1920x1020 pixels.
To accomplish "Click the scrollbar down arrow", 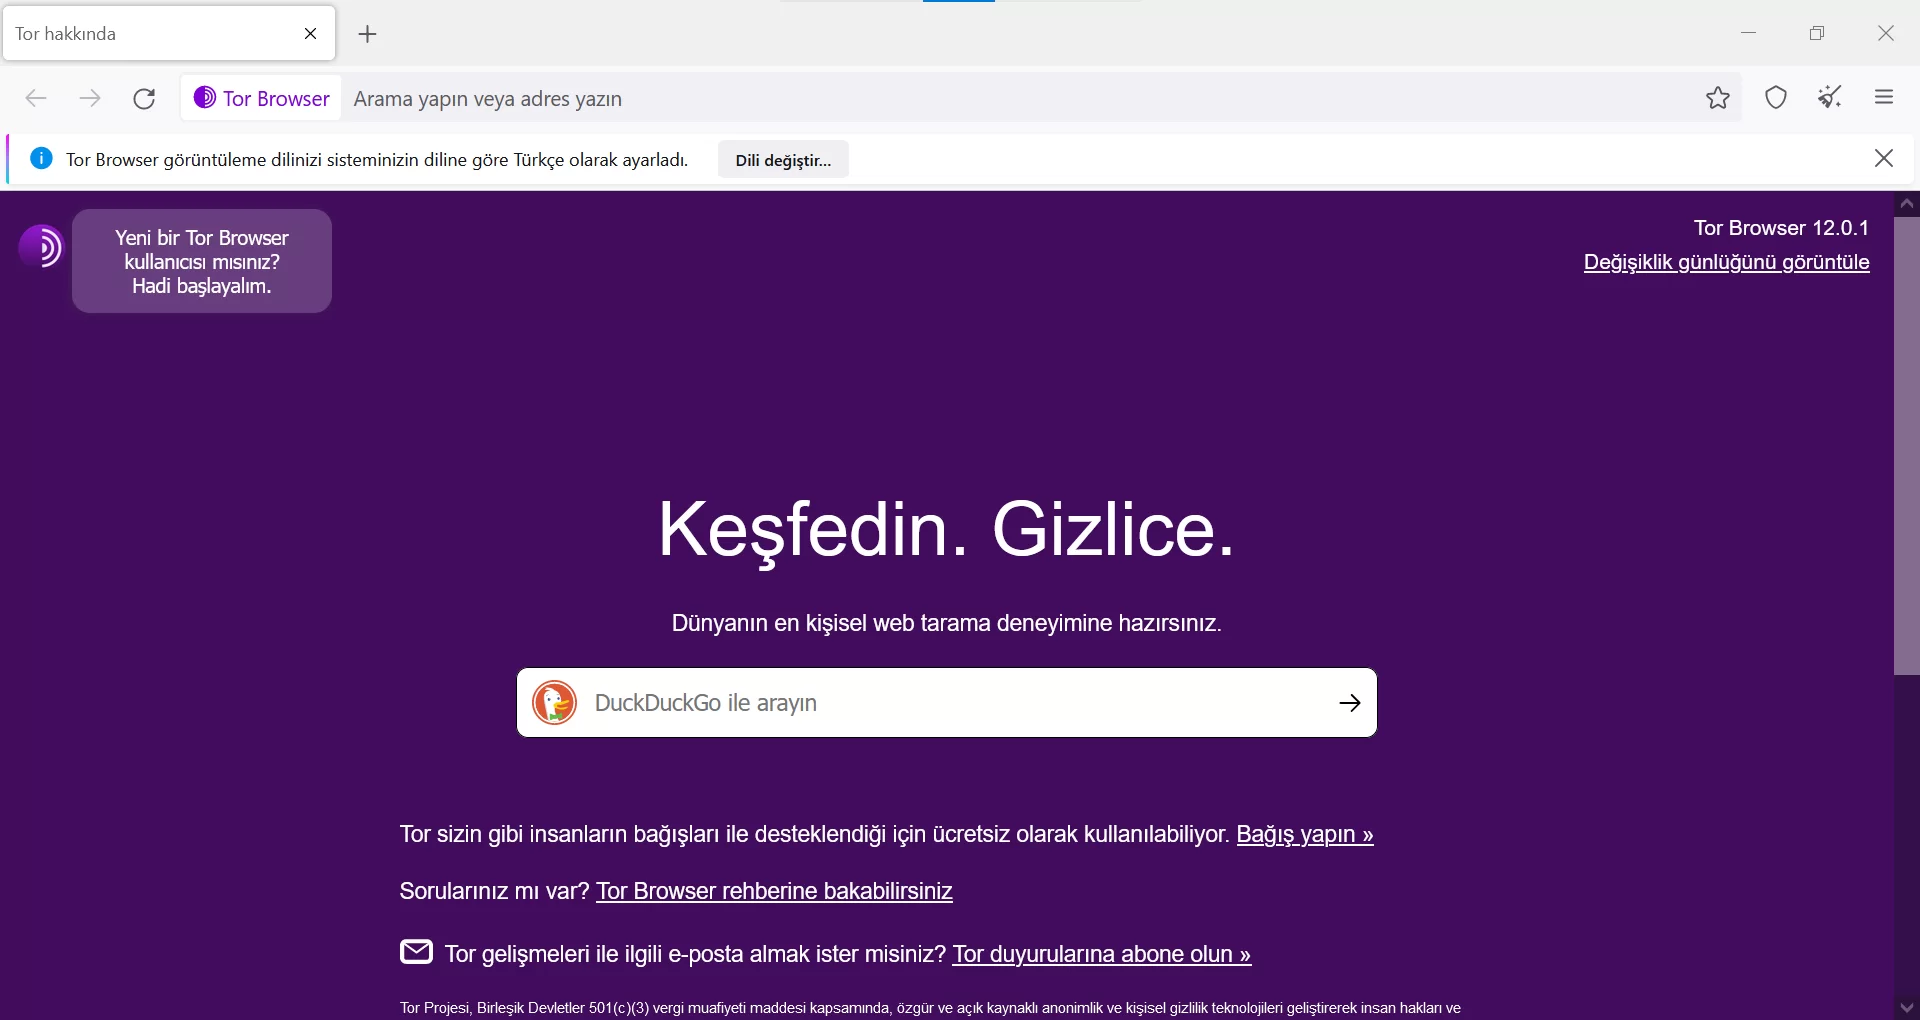I will pos(1906,1007).
